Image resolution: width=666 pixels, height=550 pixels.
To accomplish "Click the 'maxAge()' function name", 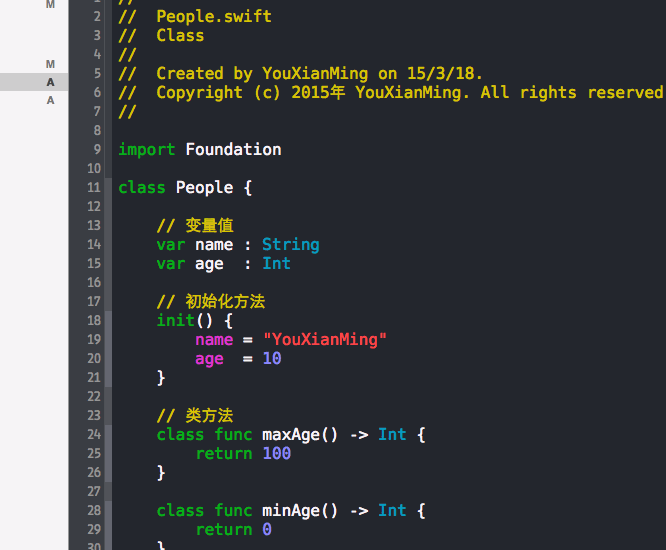I will pyautogui.click(x=300, y=435).
